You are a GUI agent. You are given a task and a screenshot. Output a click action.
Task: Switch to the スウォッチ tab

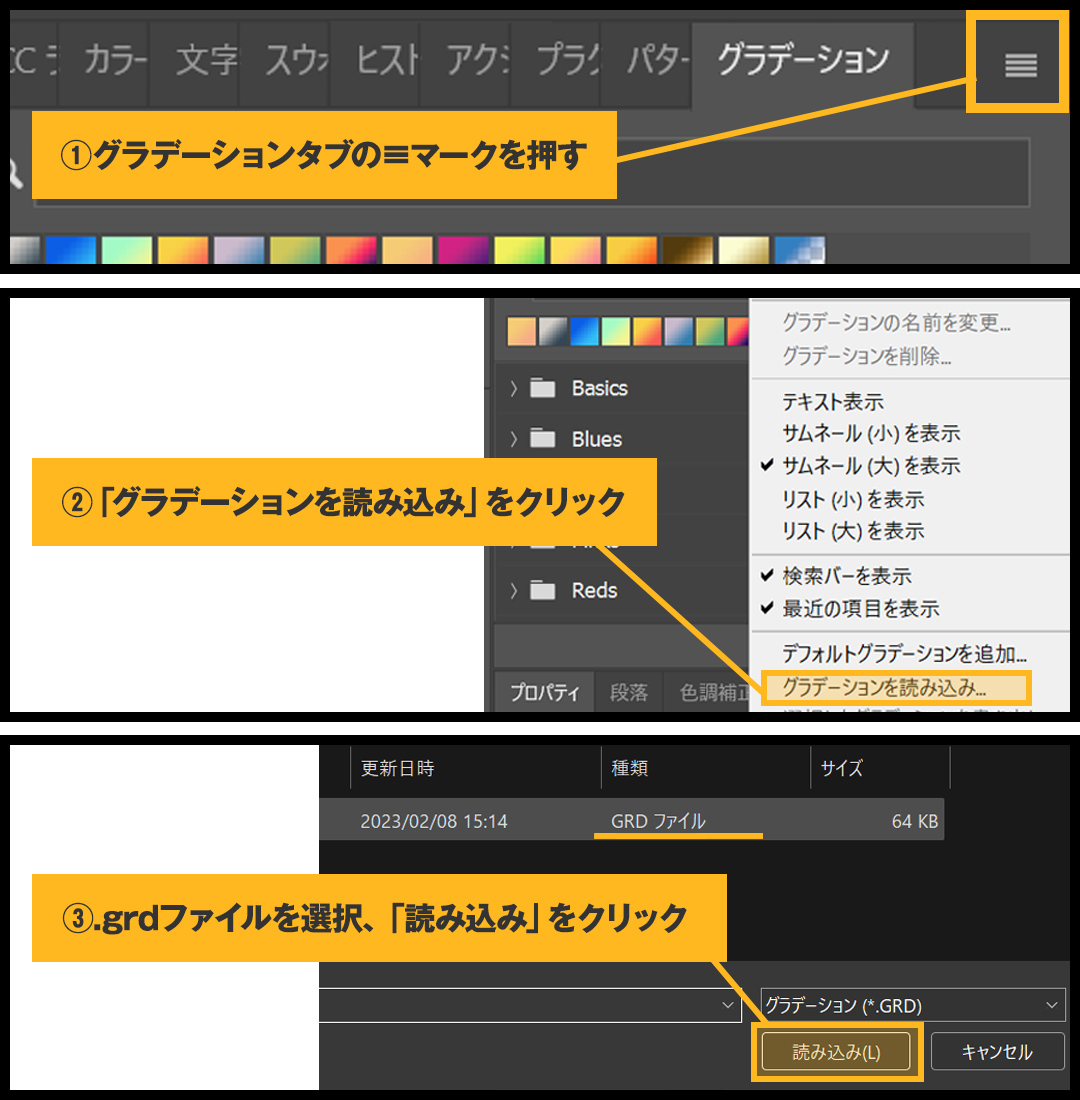(295, 62)
